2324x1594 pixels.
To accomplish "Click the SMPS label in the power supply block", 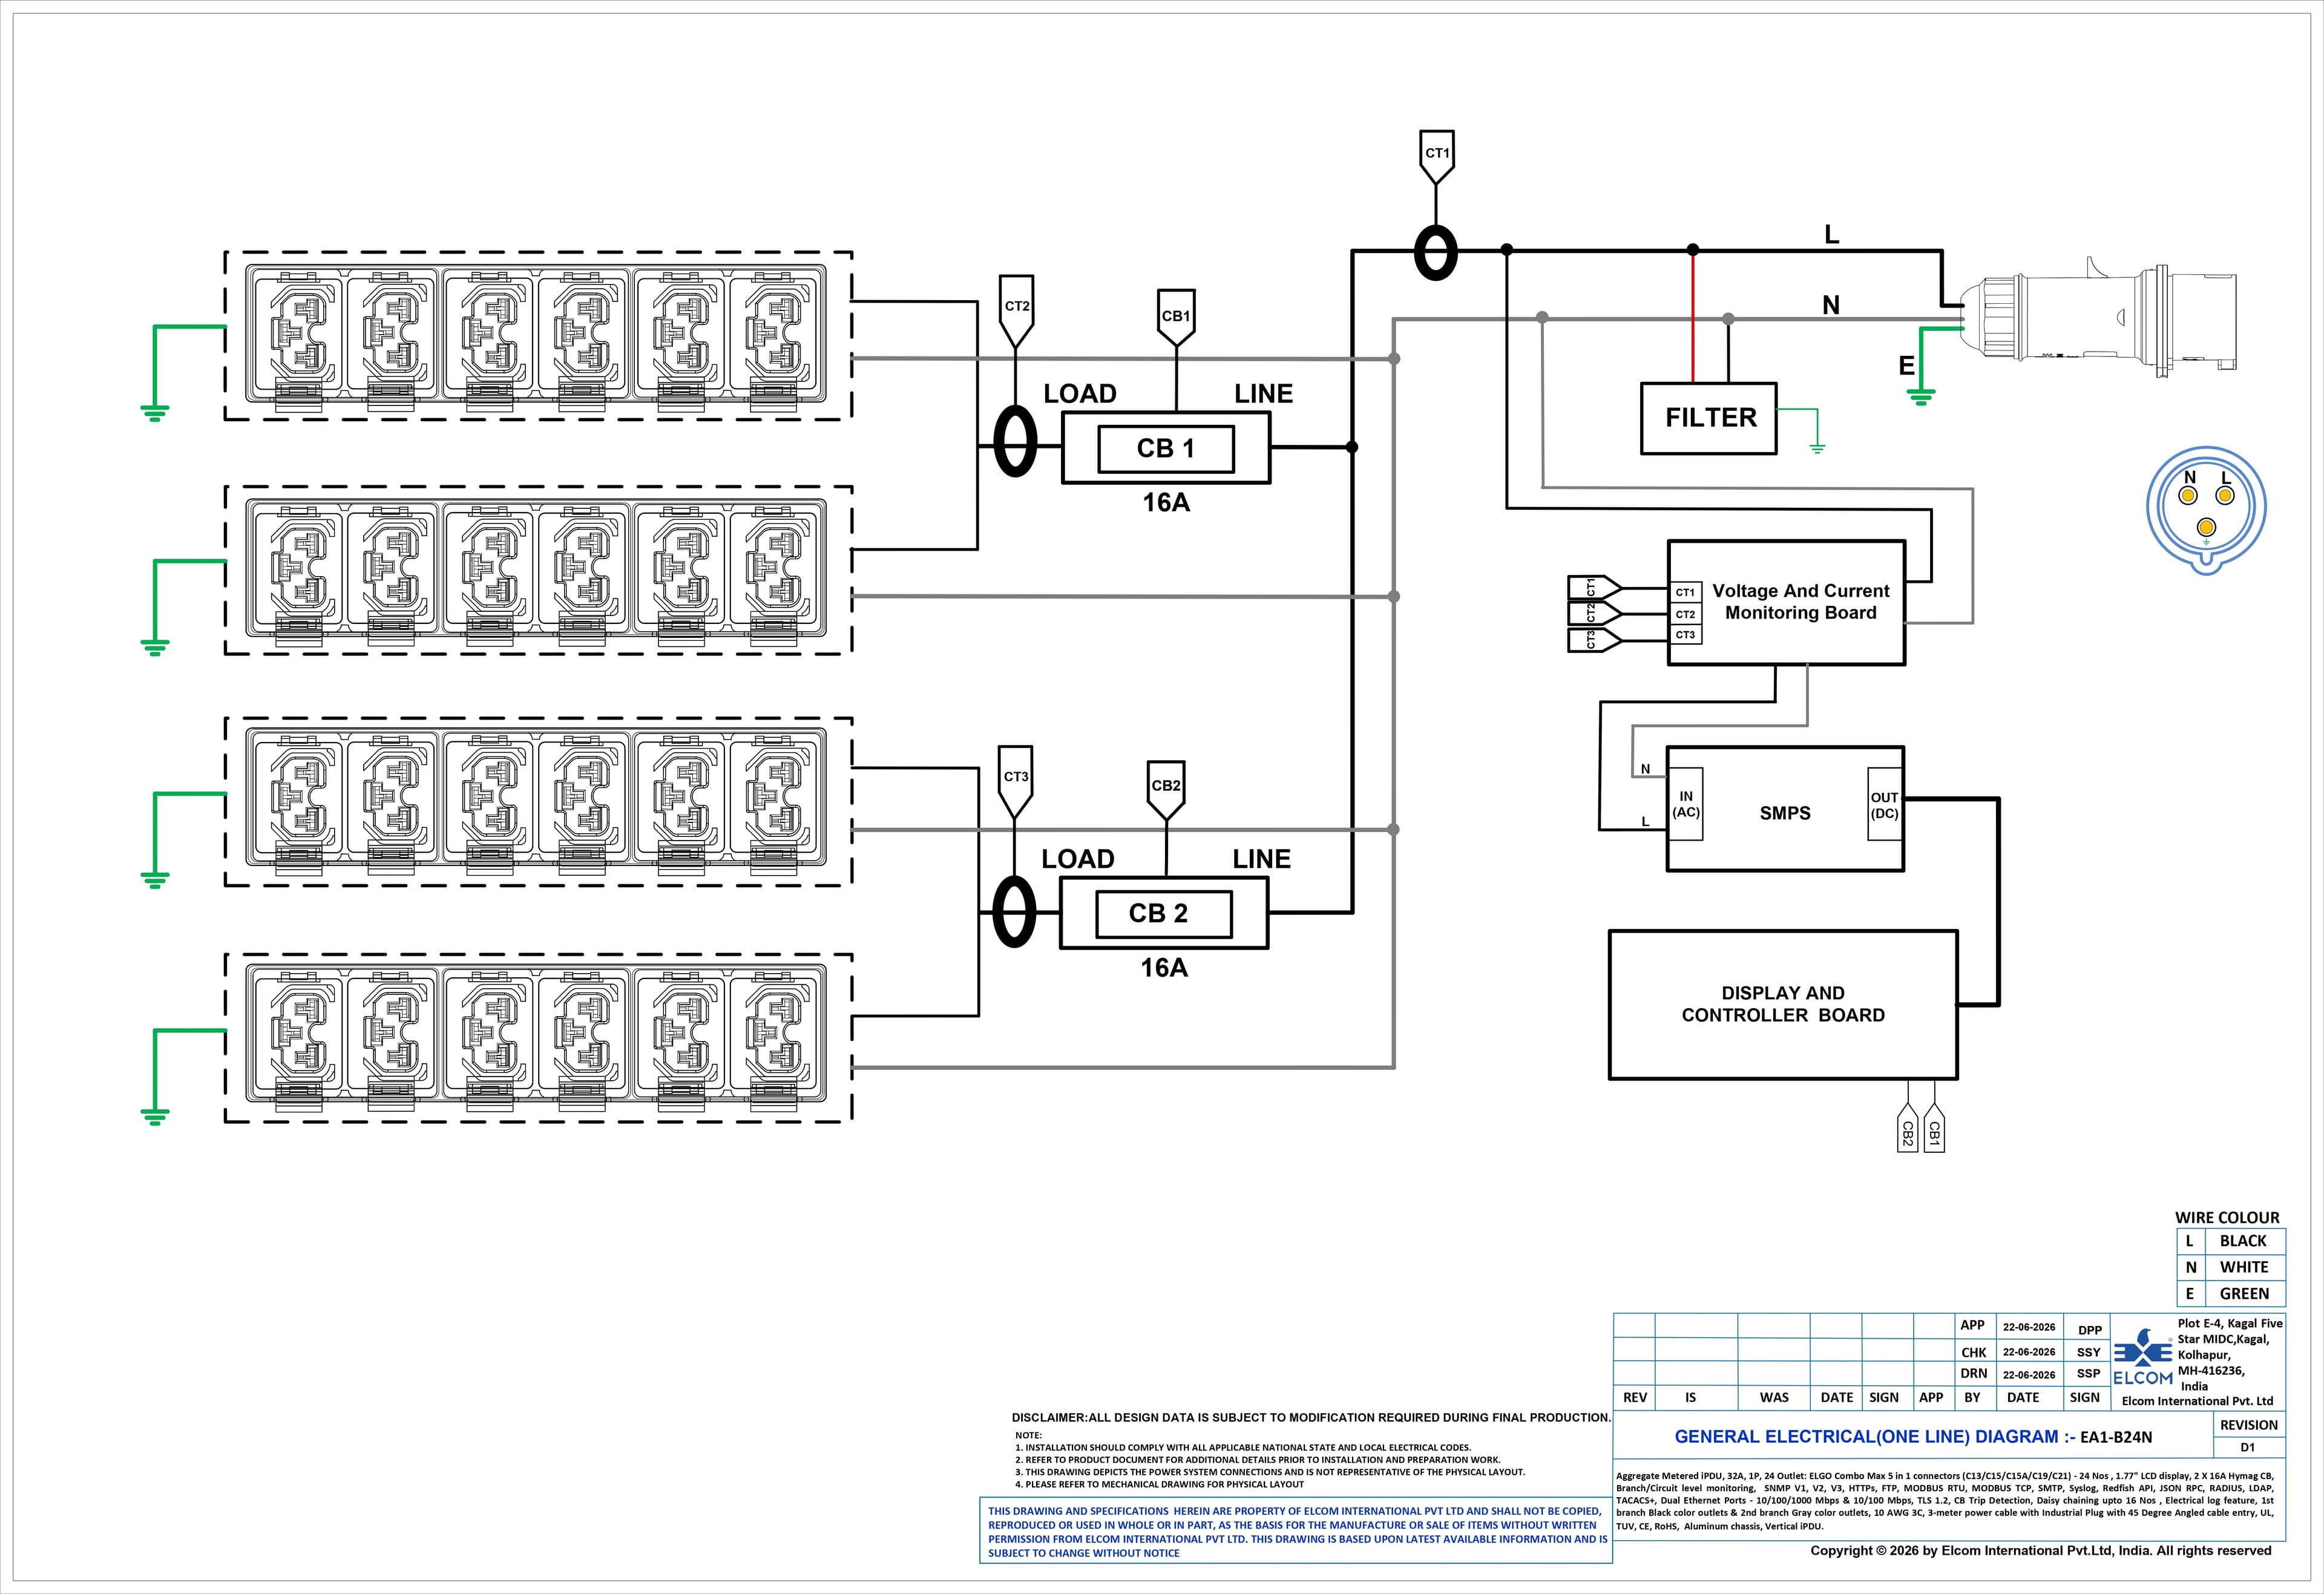I will 1785,813.
